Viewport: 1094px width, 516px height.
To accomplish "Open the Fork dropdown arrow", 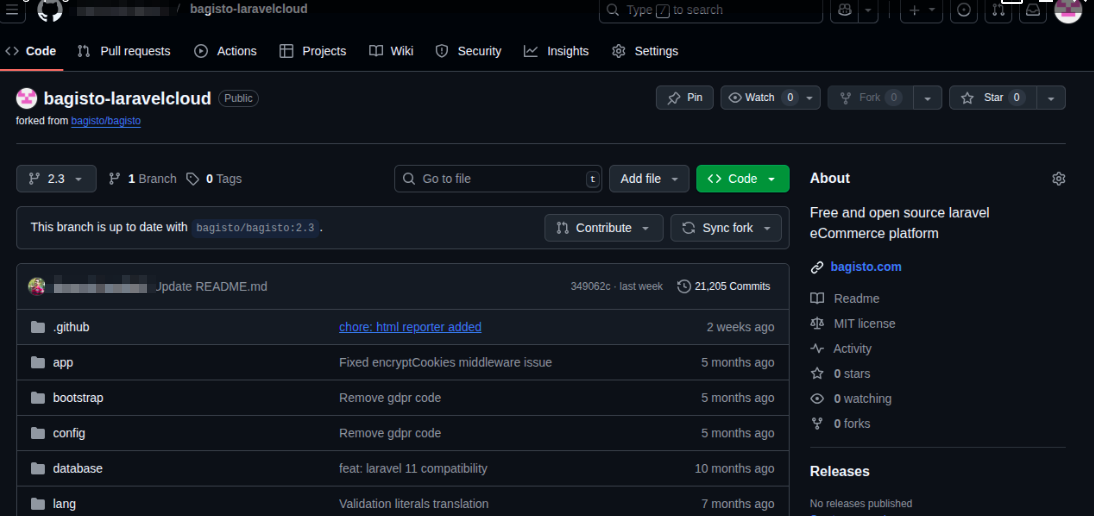I will (x=927, y=98).
